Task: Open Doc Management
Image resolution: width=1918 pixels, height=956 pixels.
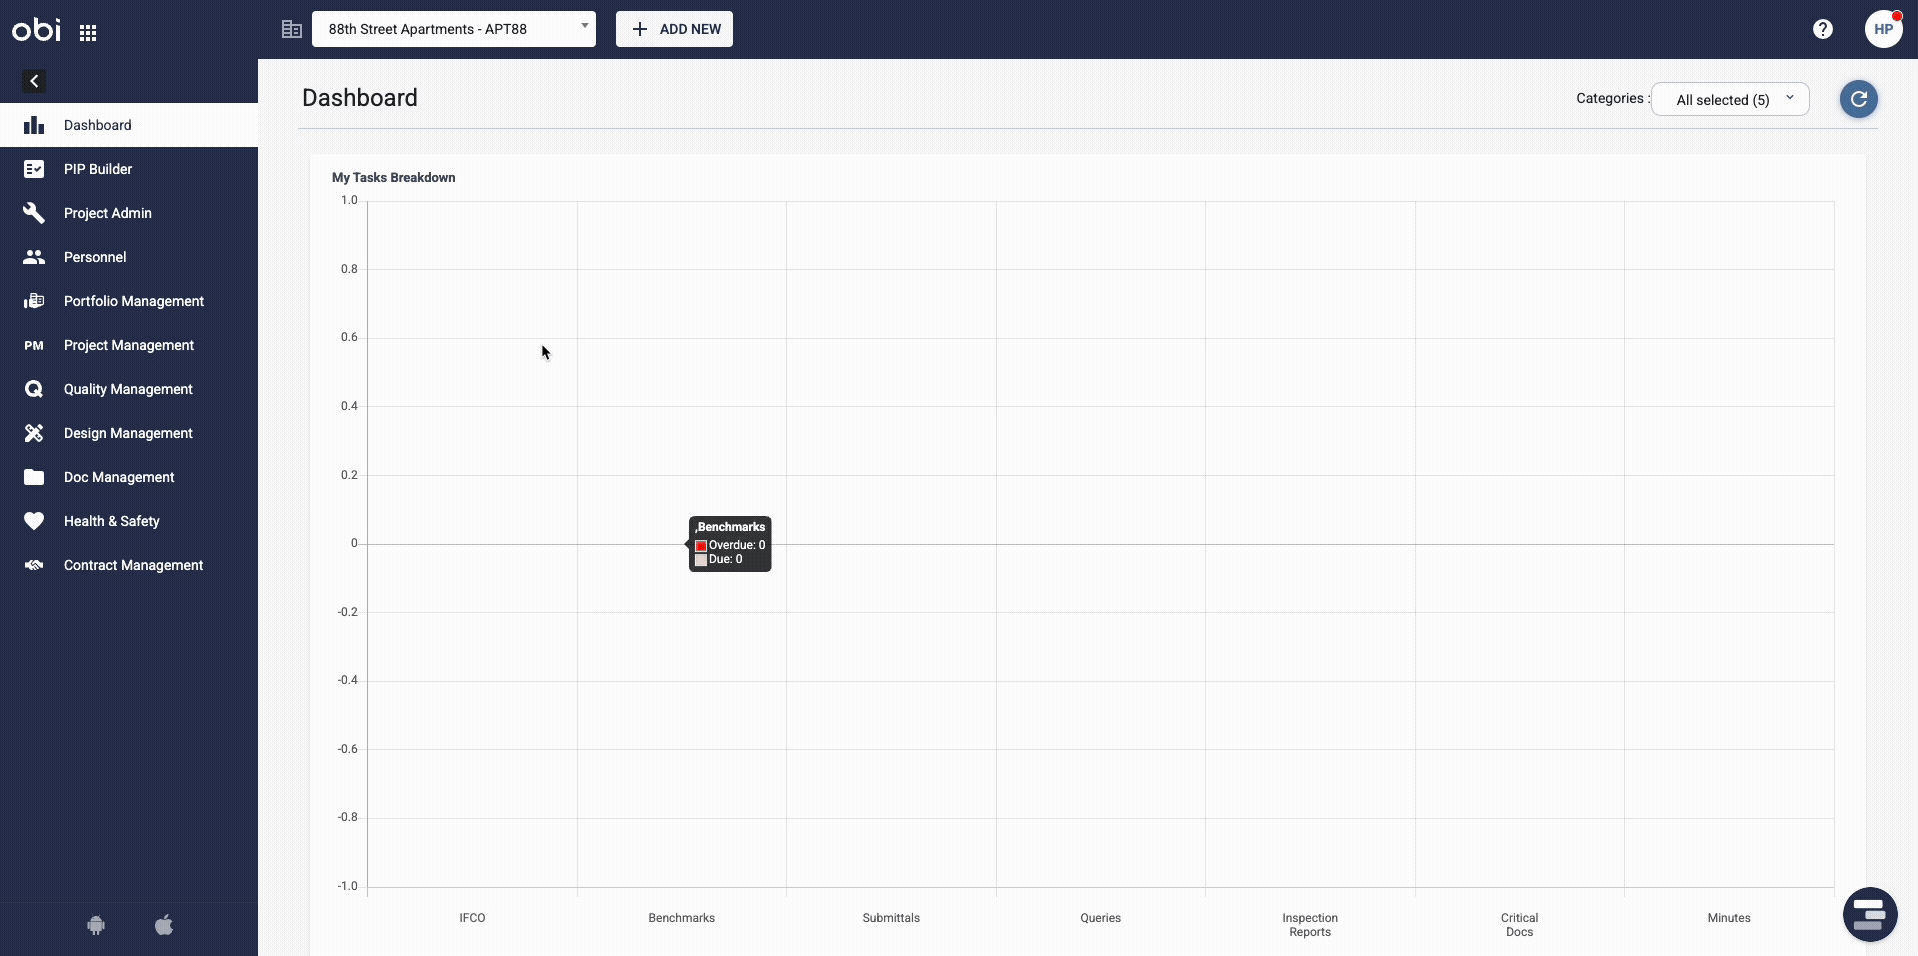Action: pyautogui.click(x=118, y=477)
